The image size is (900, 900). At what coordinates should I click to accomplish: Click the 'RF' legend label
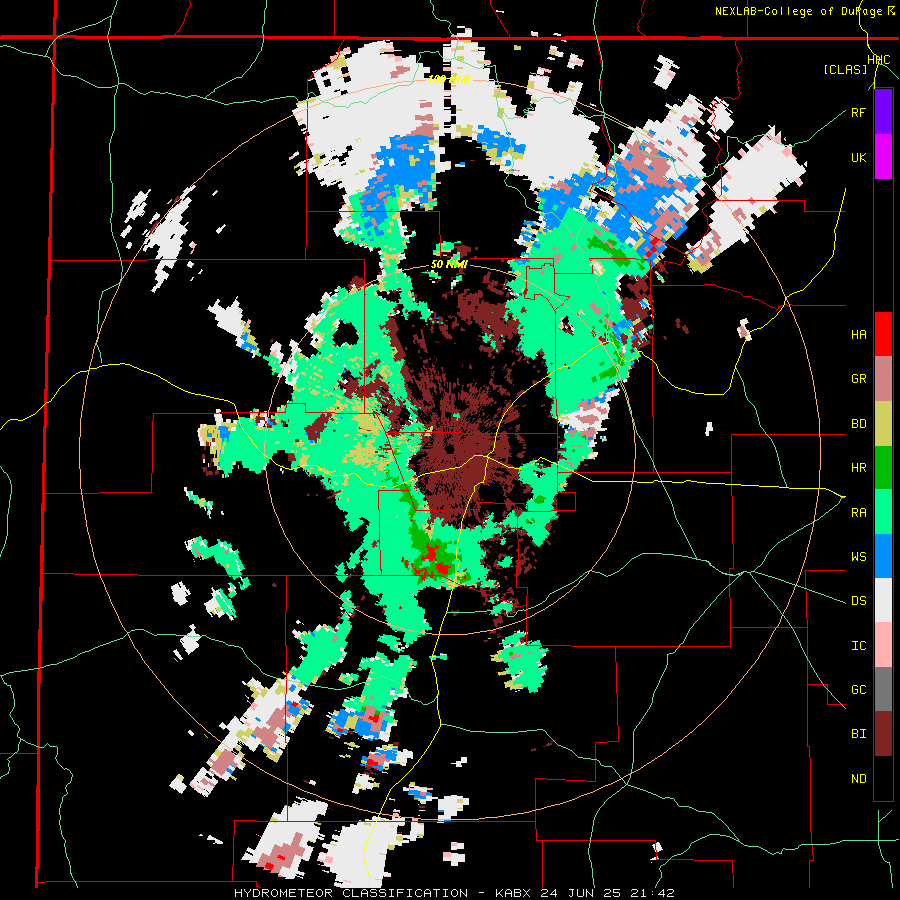858,112
